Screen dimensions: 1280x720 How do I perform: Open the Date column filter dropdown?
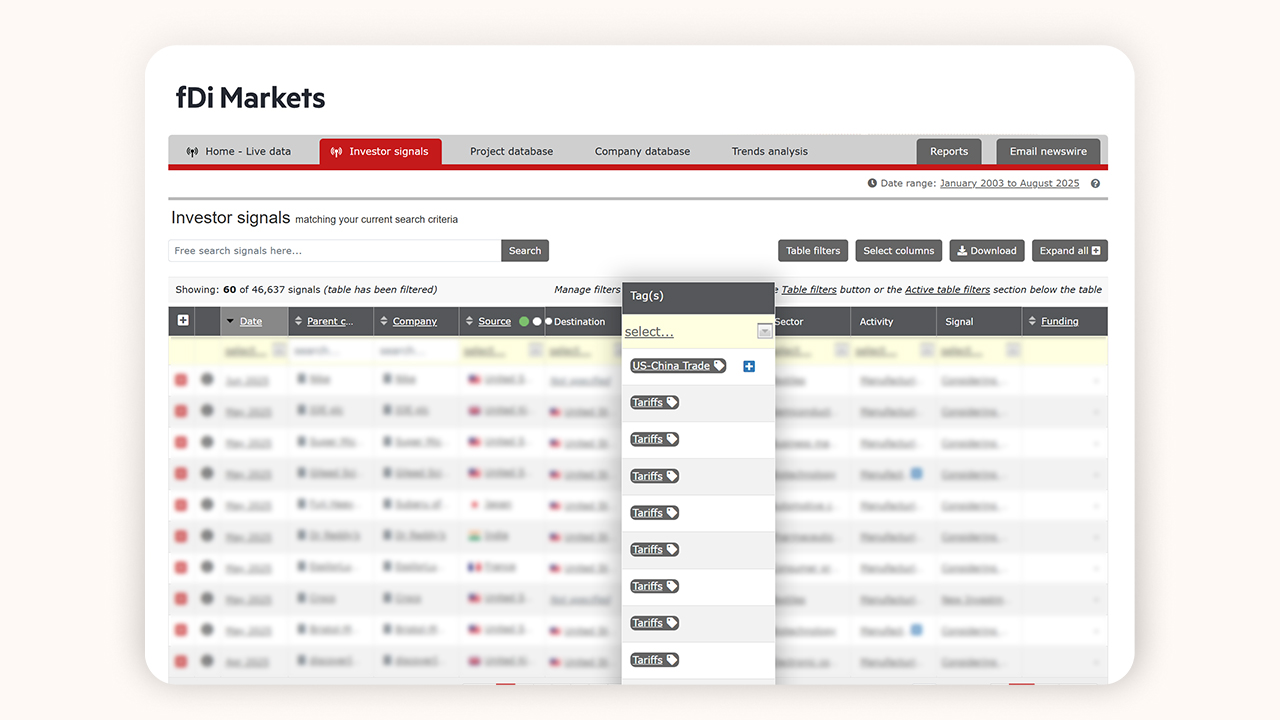(x=279, y=350)
